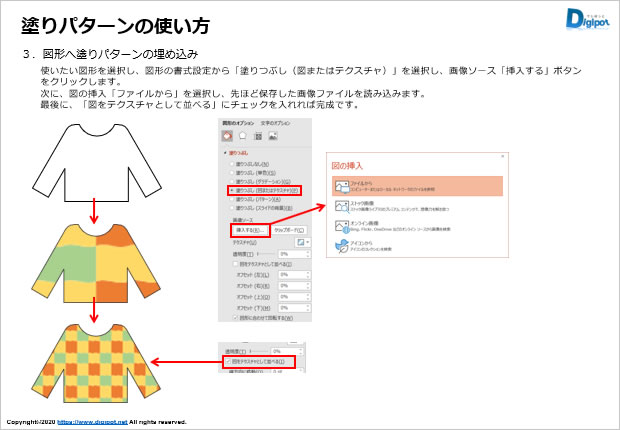Open the Effects pentagon icon tab

click(x=242, y=136)
